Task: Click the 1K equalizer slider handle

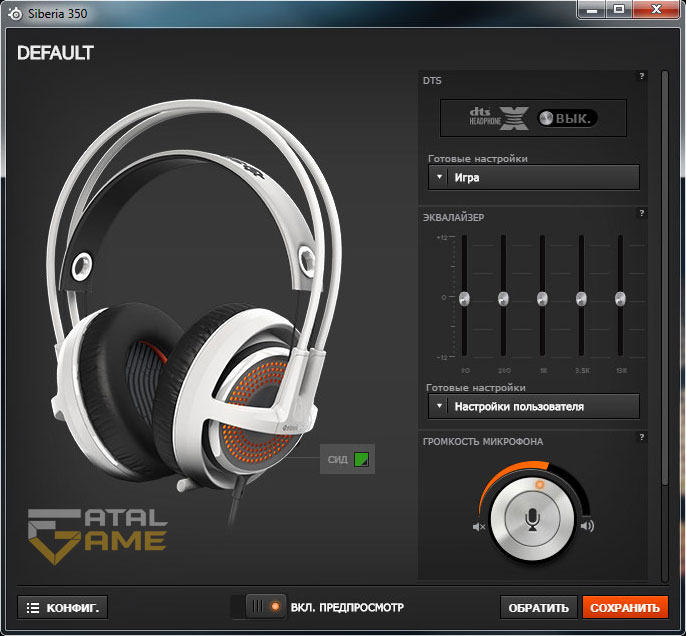Action: tap(542, 299)
